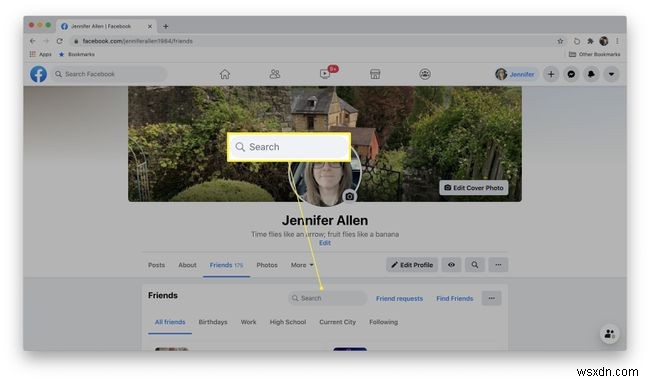Click the View As eye icon
The image size is (650, 382).
click(451, 265)
